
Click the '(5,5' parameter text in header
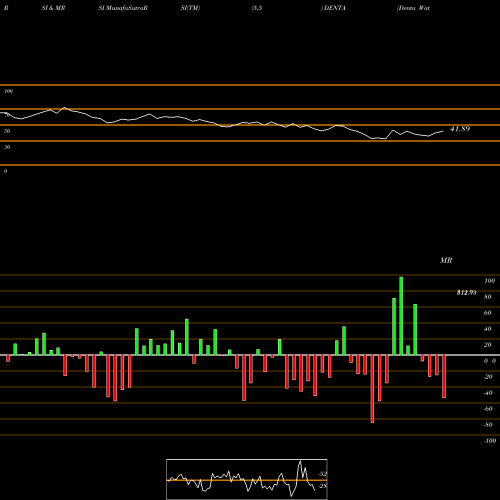(257, 8)
